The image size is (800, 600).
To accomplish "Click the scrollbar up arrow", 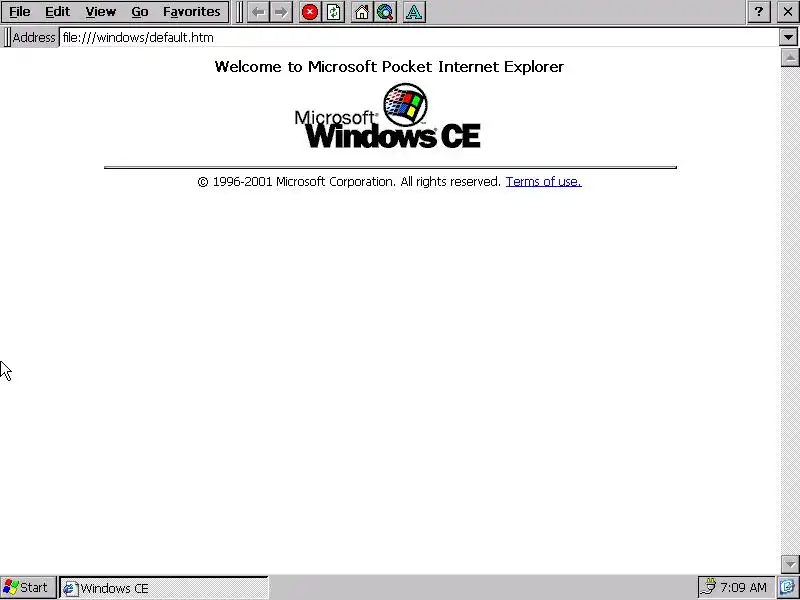I will tap(790, 58).
